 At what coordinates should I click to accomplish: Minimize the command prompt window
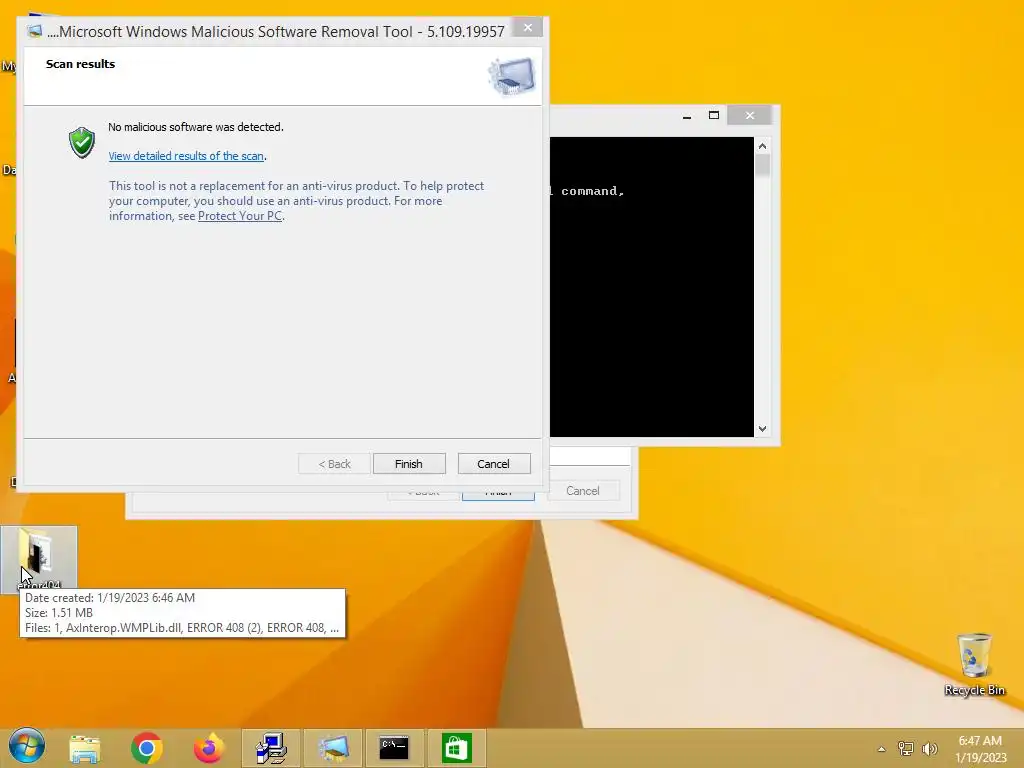coord(687,116)
